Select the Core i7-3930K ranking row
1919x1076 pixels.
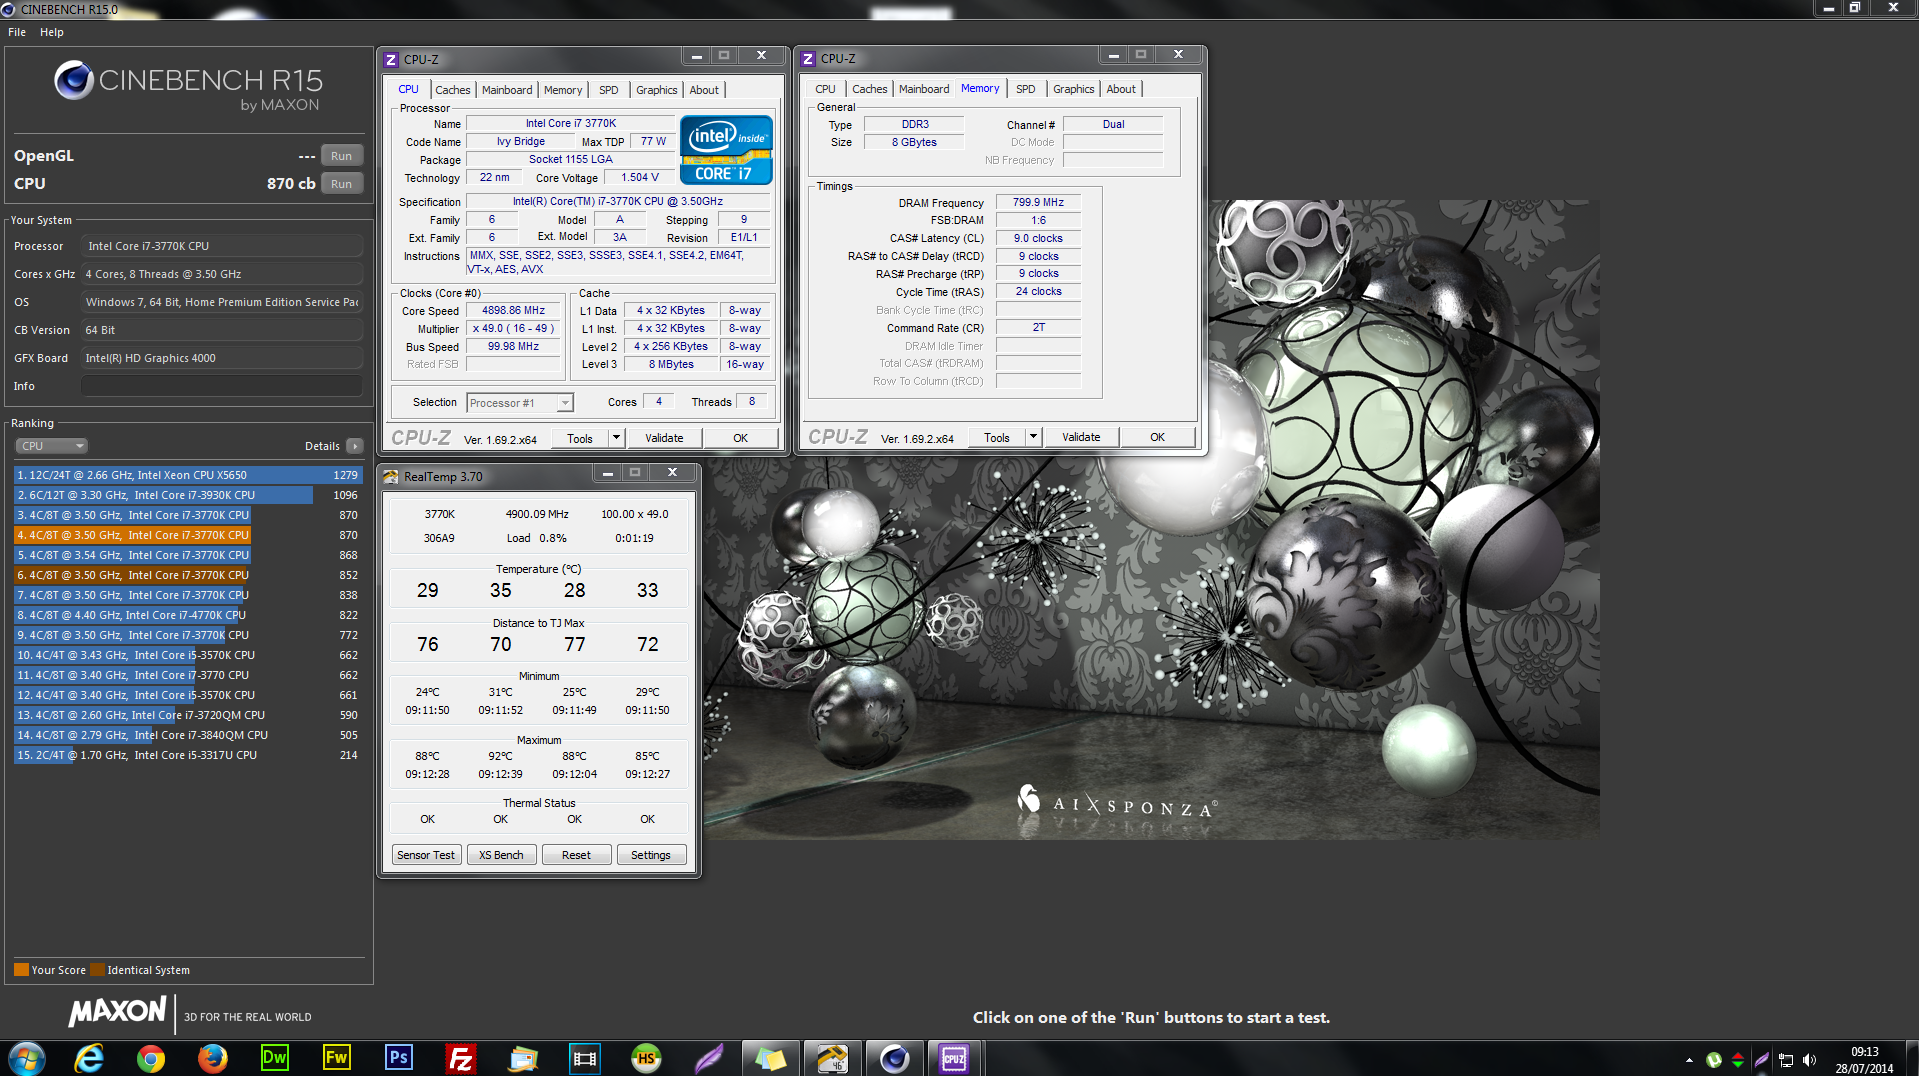click(x=188, y=495)
